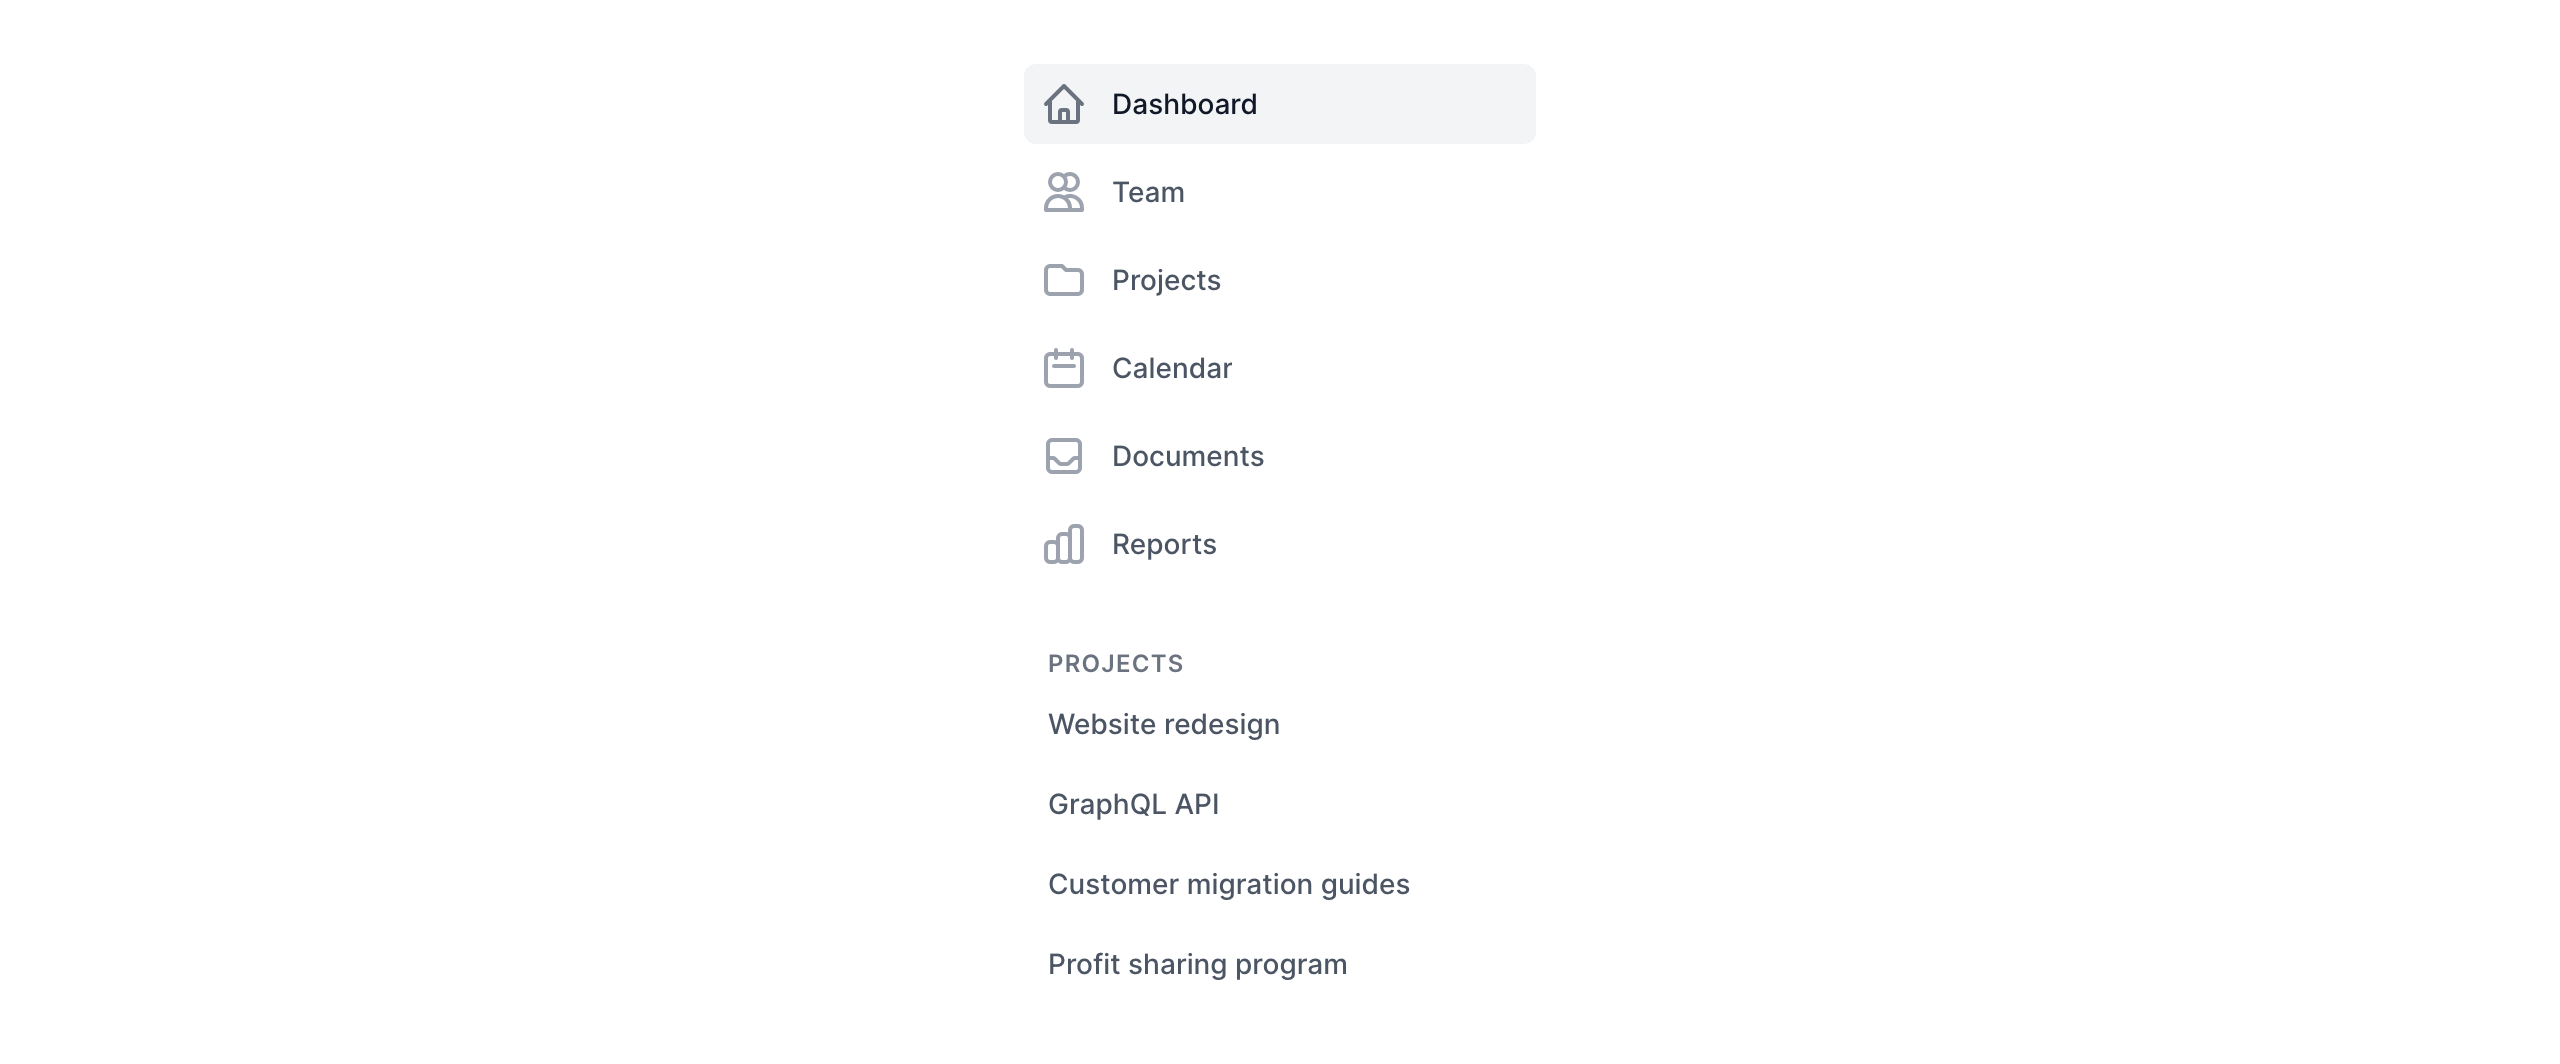Click the Dashboard home icon
Screen dimensions: 2560x1064
click(x=1063, y=104)
